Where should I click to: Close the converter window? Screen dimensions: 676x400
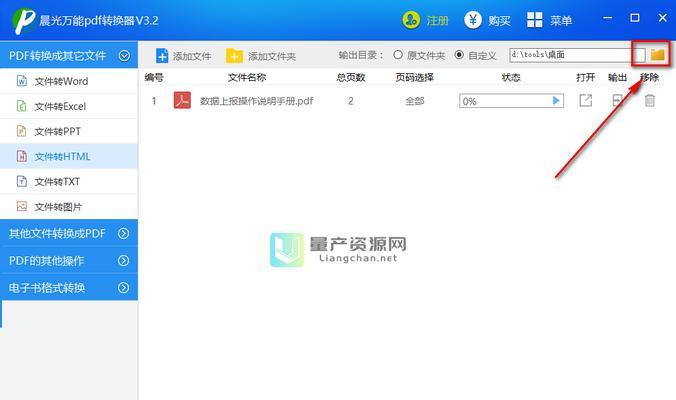coord(663,18)
